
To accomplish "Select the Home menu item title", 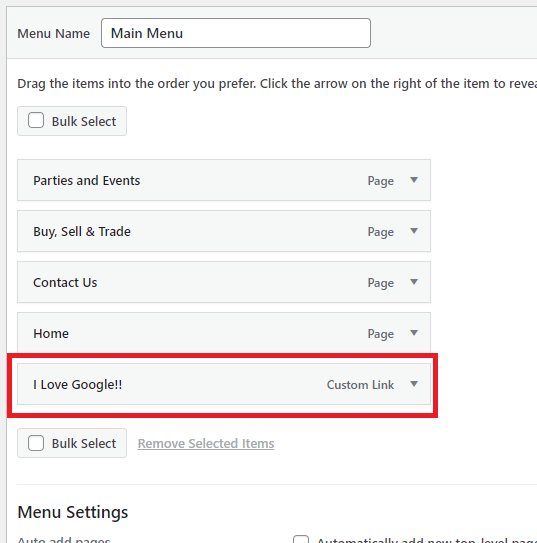I will (51, 333).
